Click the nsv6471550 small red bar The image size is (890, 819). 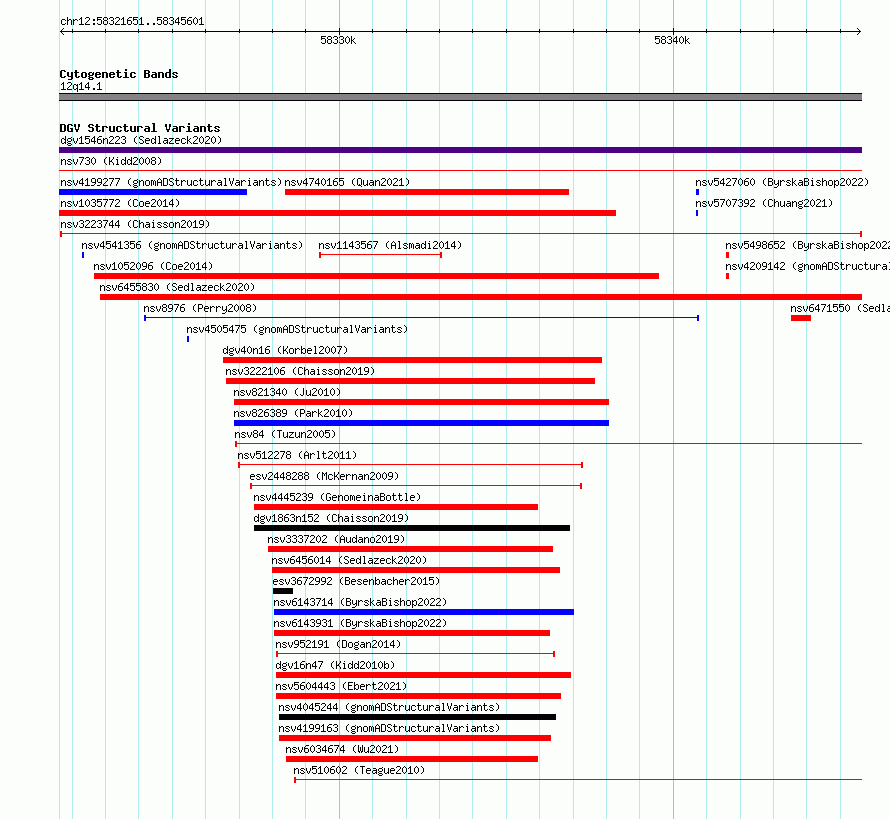click(x=801, y=318)
